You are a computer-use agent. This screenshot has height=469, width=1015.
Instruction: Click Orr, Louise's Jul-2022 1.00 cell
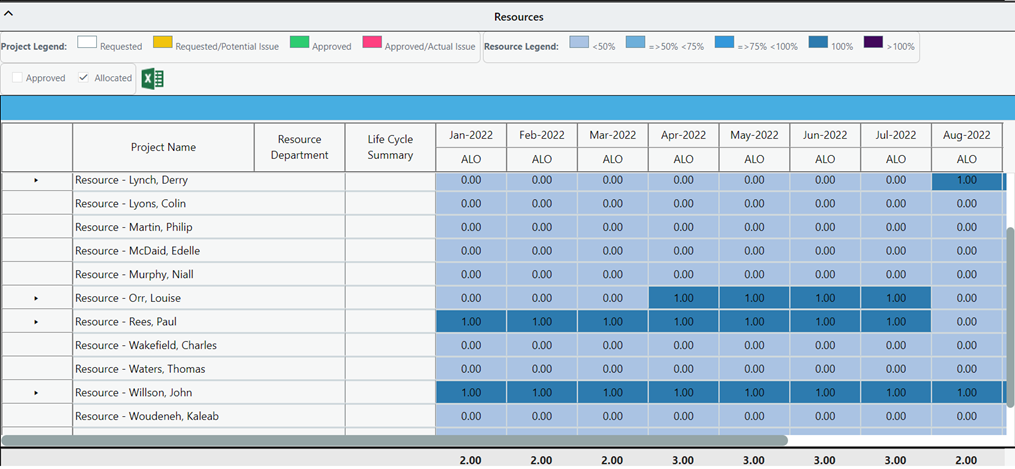(x=896, y=298)
